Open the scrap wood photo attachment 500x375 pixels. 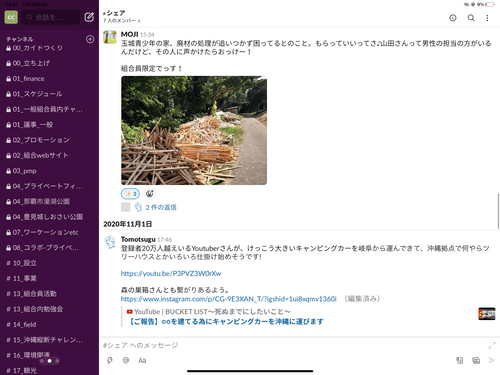pyautogui.click(x=194, y=130)
